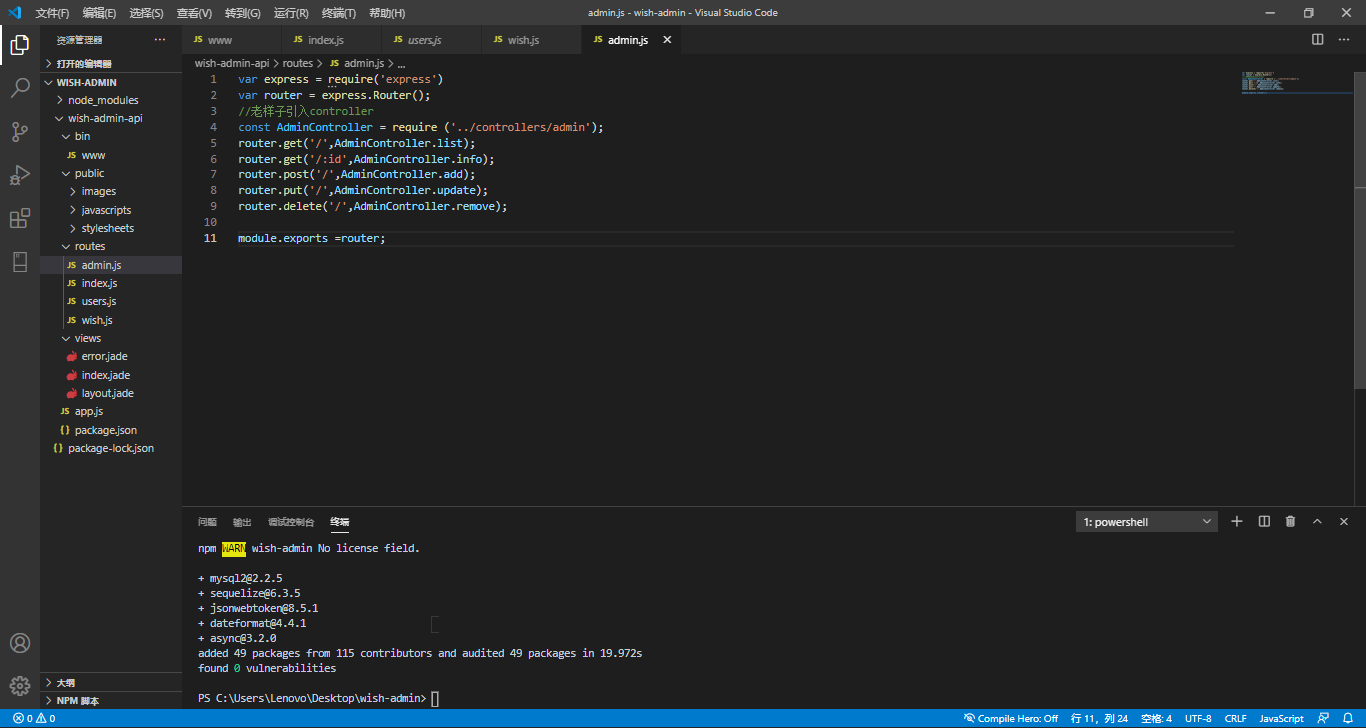Open the Manage gear icon
The image size is (1366, 728).
tap(20, 686)
